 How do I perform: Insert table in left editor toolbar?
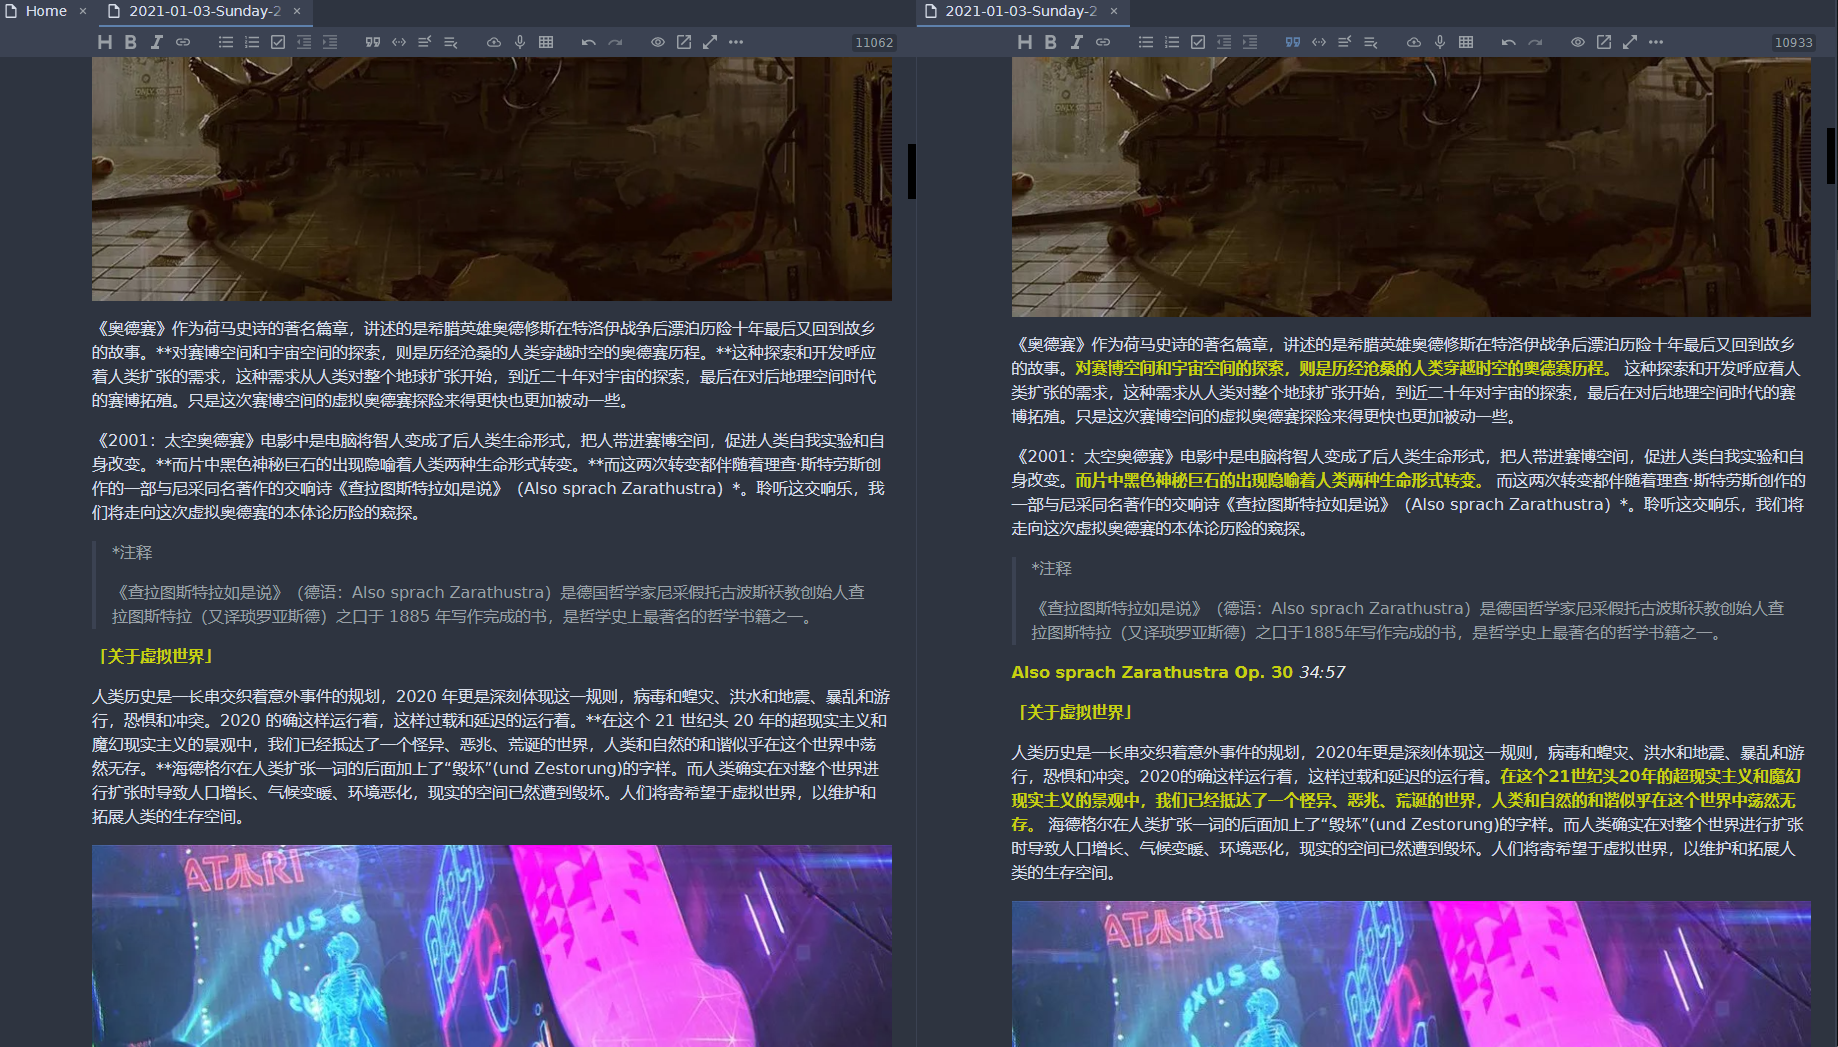coord(546,42)
